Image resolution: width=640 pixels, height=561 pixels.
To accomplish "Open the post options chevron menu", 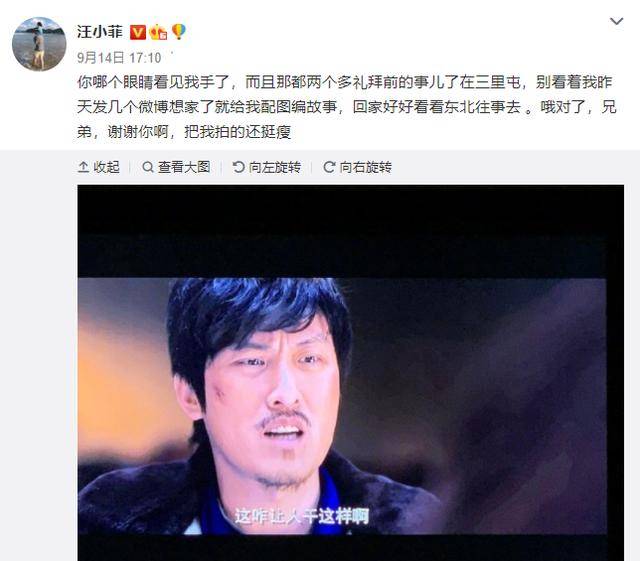I will [616, 21].
